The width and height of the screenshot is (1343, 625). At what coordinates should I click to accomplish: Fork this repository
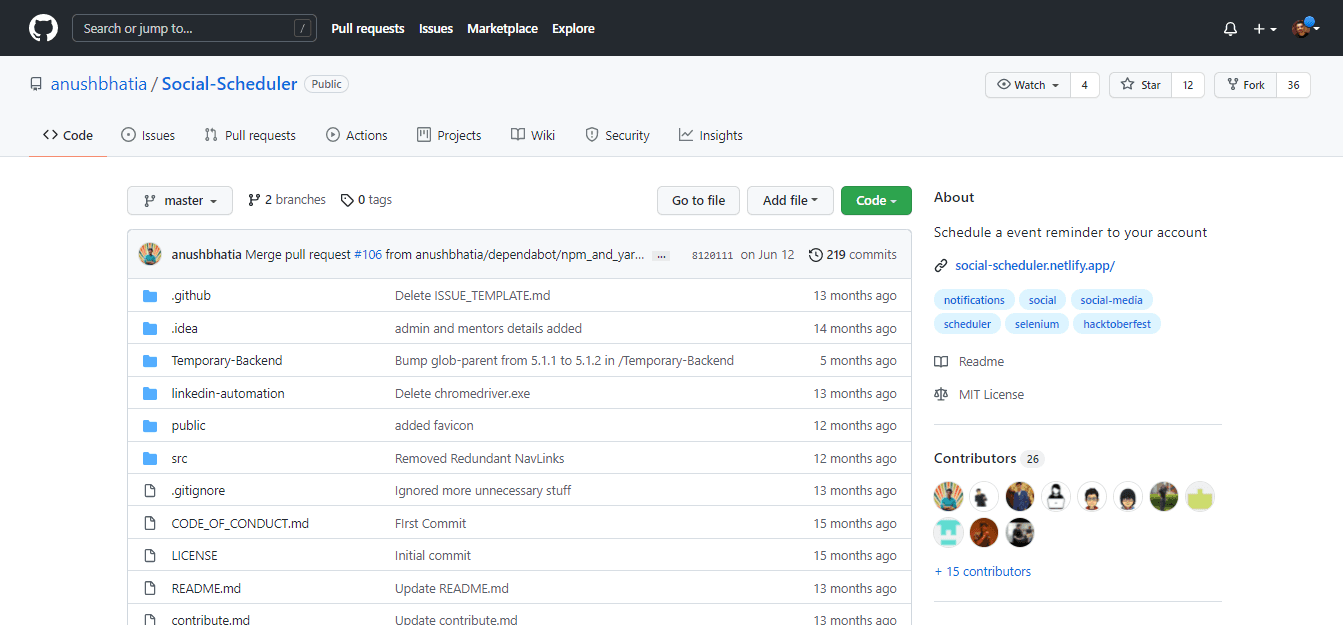[x=1246, y=85]
